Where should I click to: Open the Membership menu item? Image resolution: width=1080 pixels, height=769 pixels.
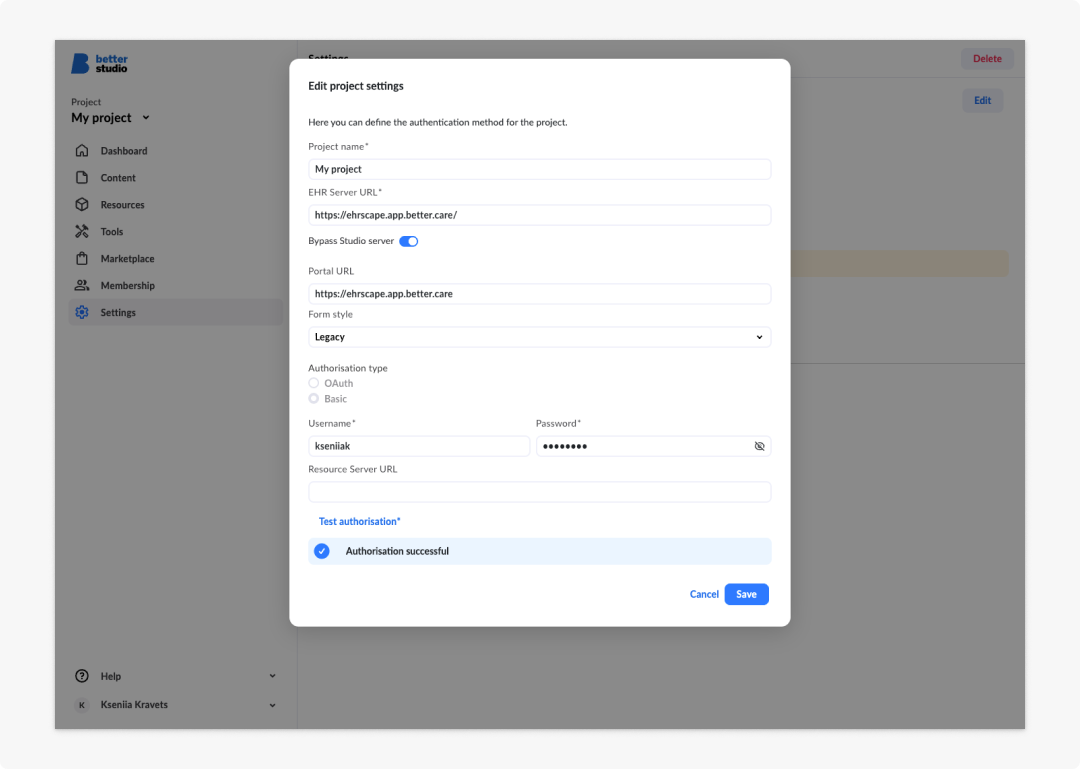pos(176,285)
